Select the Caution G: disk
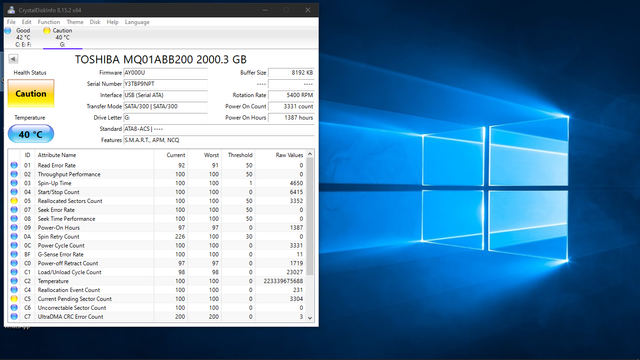 click(62, 37)
